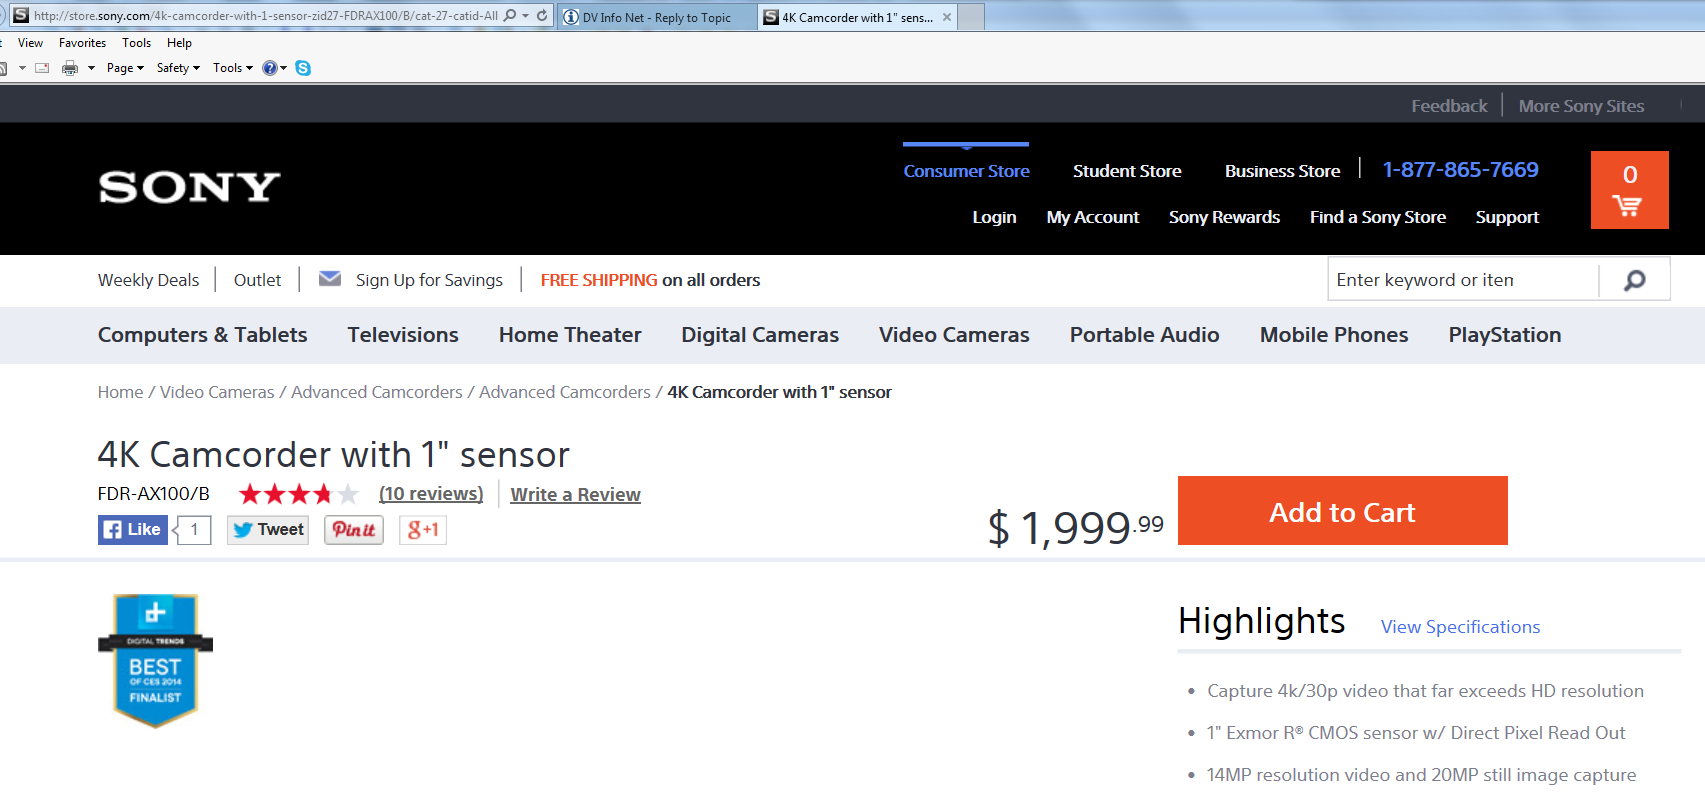Viewport: 1705px width, 793px height.
Task: Click the star rating for the camcorder
Action: [298, 494]
